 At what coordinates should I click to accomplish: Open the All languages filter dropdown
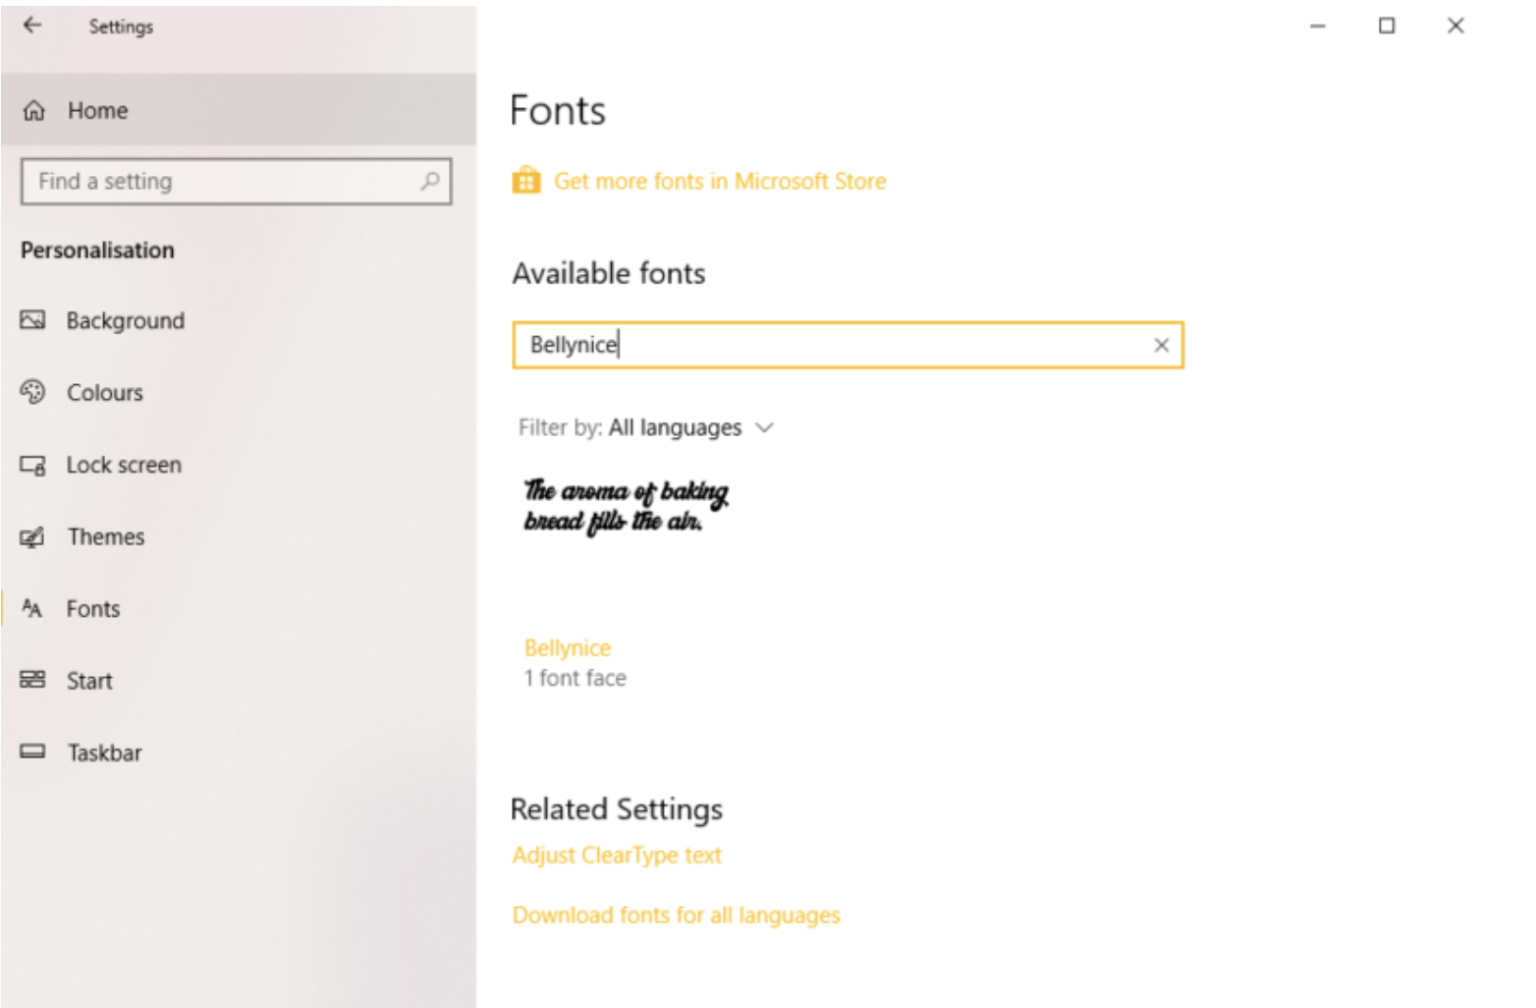coord(676,427)
